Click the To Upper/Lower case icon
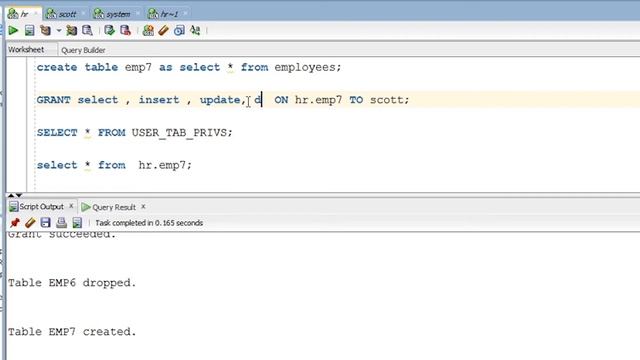The image size is (640, 360). [x=195, y=30]
